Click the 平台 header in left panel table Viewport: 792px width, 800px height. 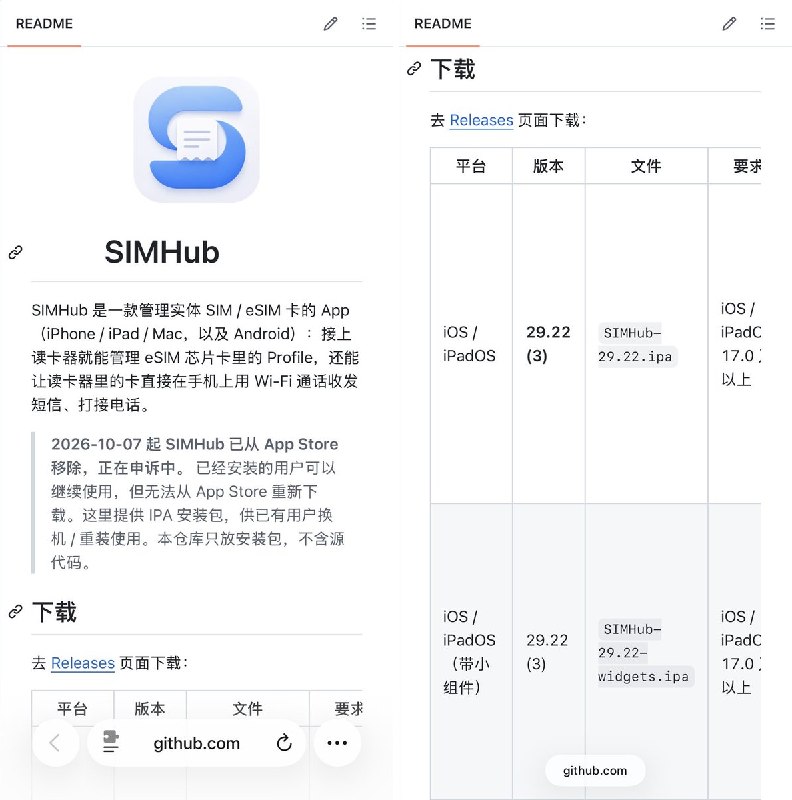pos(72,708)
